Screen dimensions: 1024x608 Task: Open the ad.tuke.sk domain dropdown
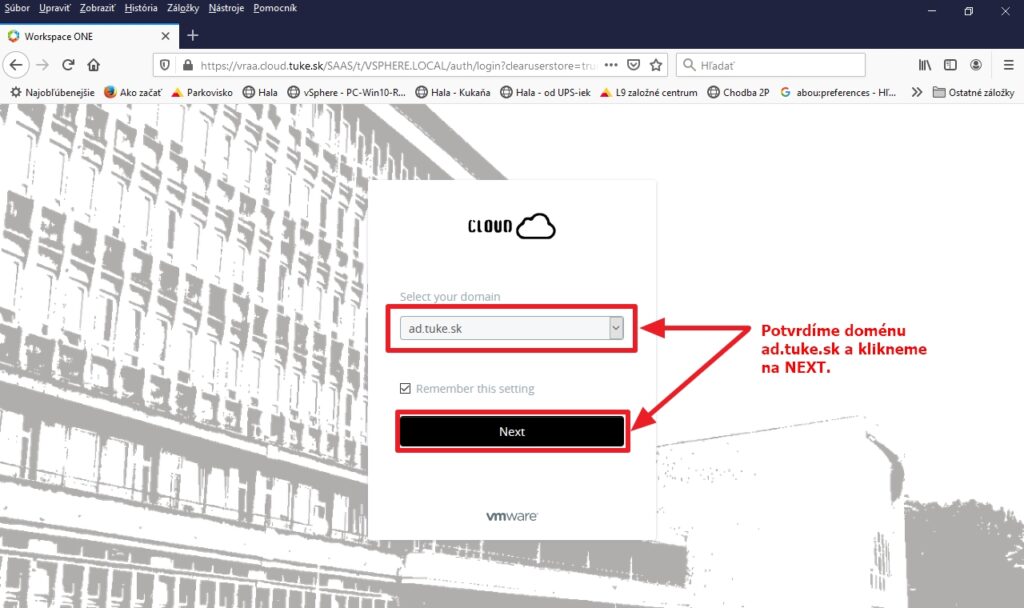(511, 329)
